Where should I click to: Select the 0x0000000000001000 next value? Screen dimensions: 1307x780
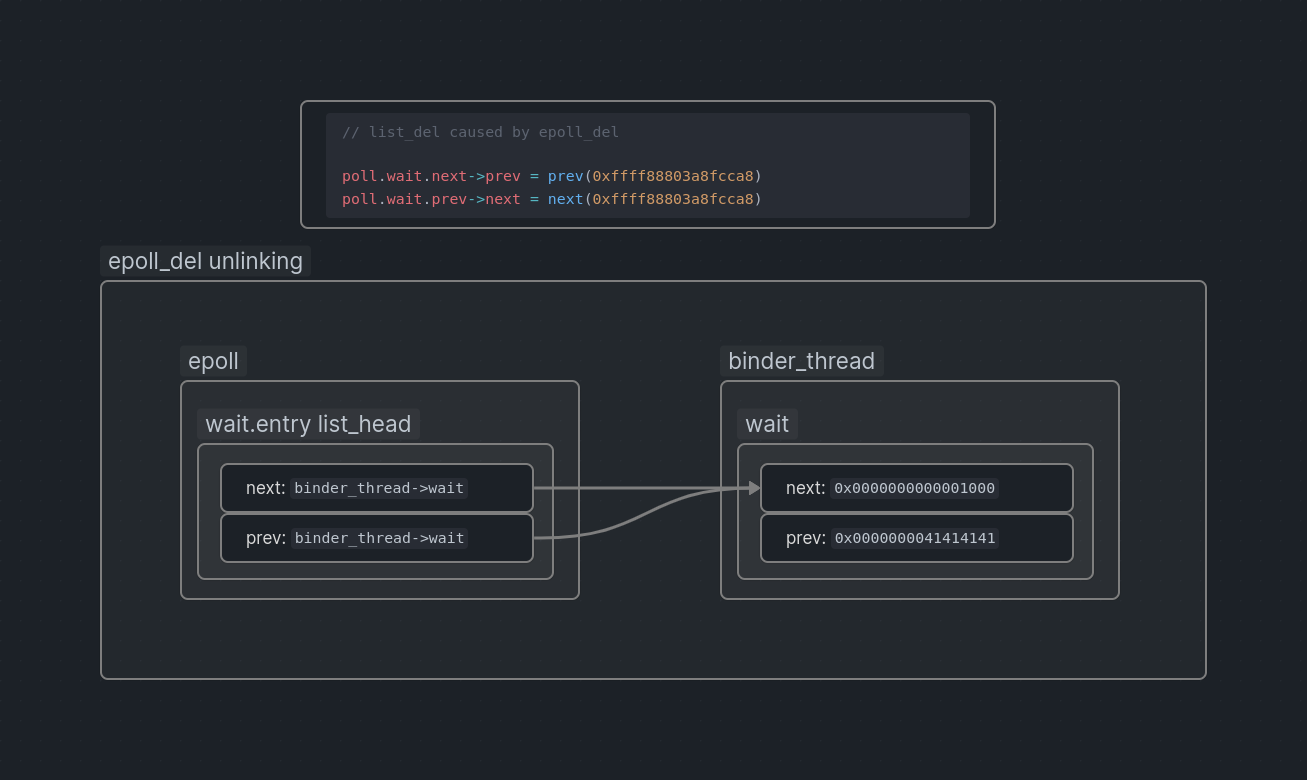(914, 488)
